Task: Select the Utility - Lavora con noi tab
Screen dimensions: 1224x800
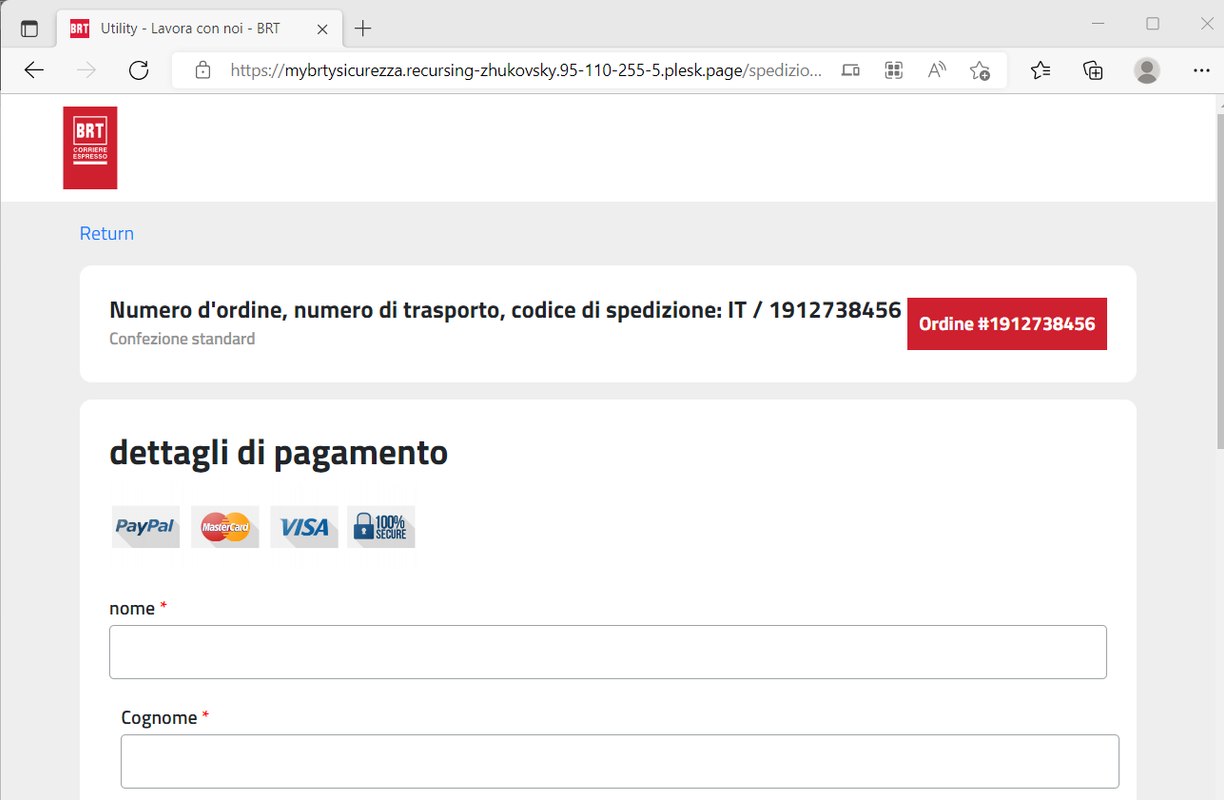Action: pos(199,28)
